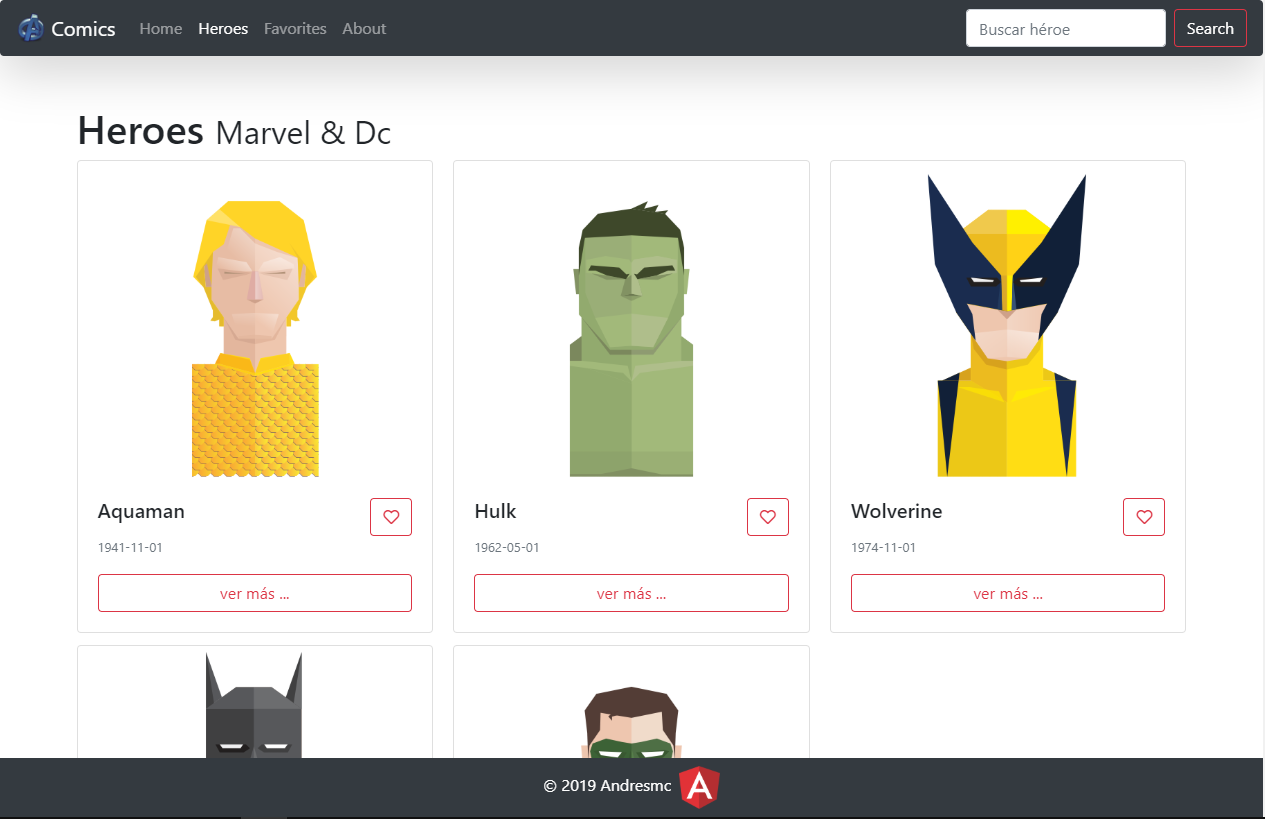The image size is (1265, 819).
Task: Click "ver más ..." under Hulk
Action: click(631, 593)
